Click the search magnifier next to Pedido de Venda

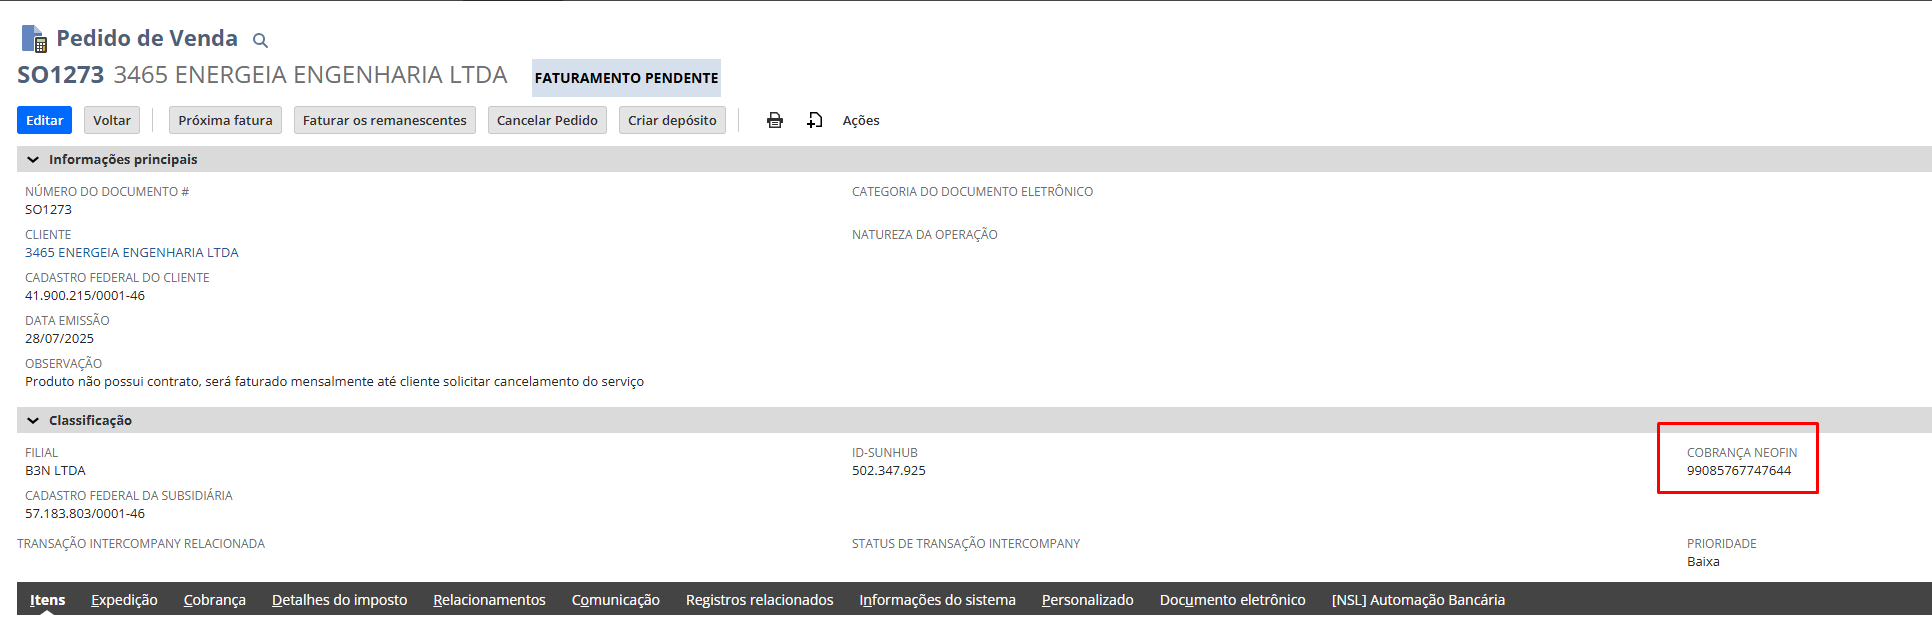coord(260,41)
